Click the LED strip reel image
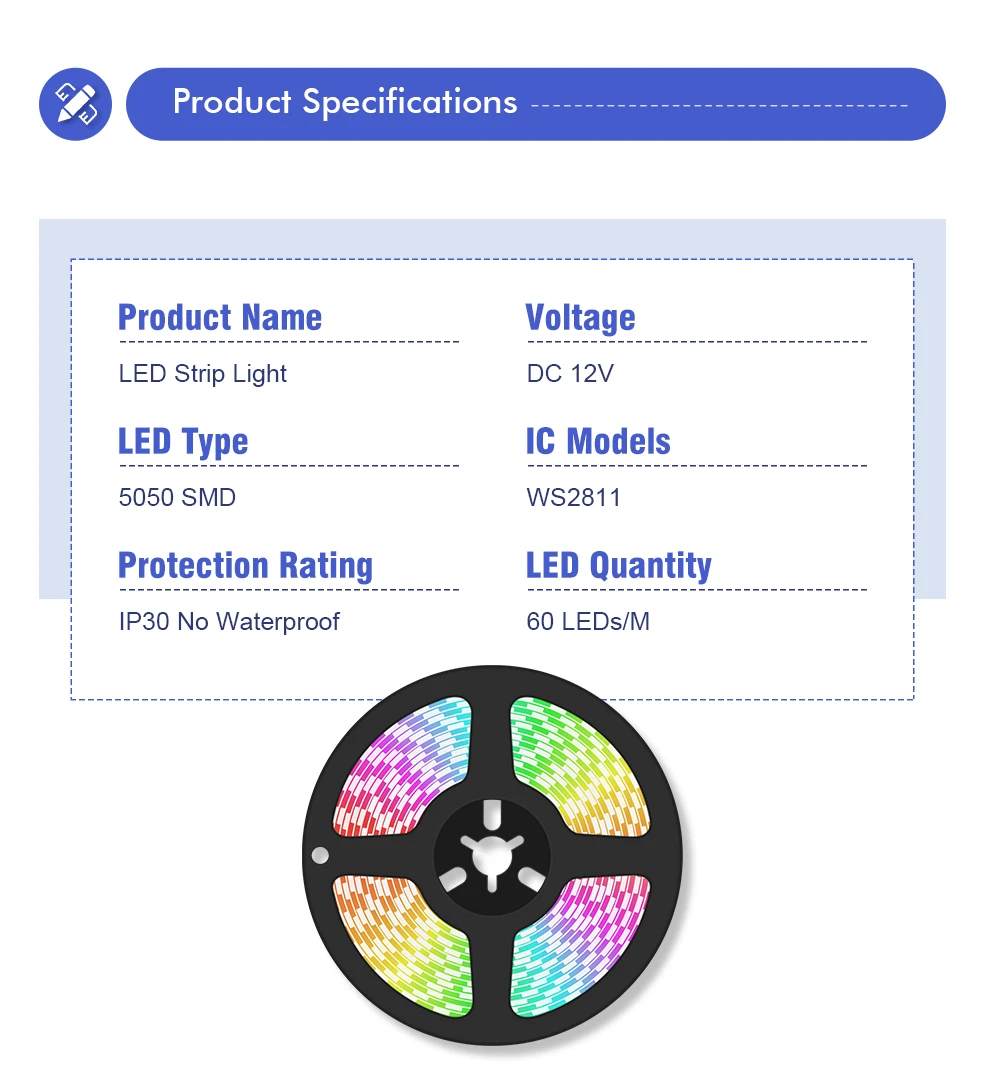The height and width of the screenshot is (1081, 985). 492,856
